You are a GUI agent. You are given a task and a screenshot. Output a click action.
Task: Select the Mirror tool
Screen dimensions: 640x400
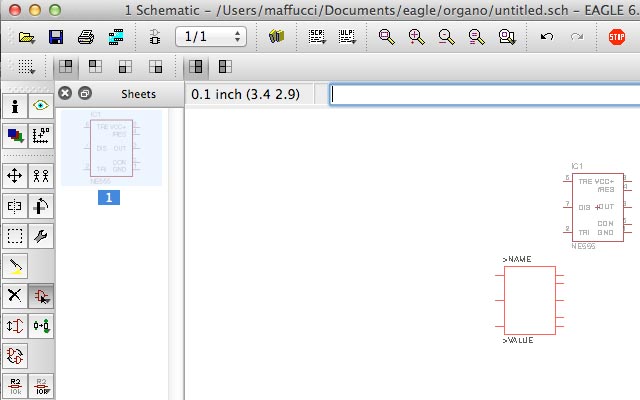click(x=15, y=206)
